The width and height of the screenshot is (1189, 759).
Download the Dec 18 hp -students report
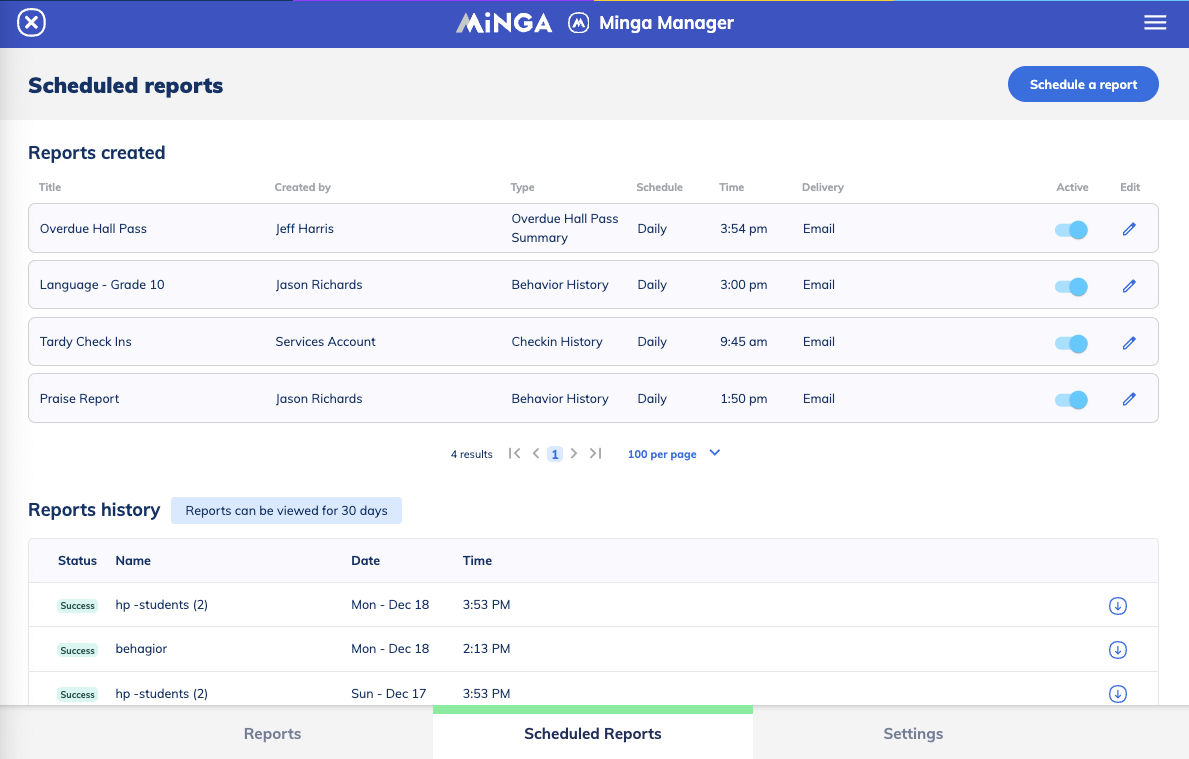pos(1117,605)
